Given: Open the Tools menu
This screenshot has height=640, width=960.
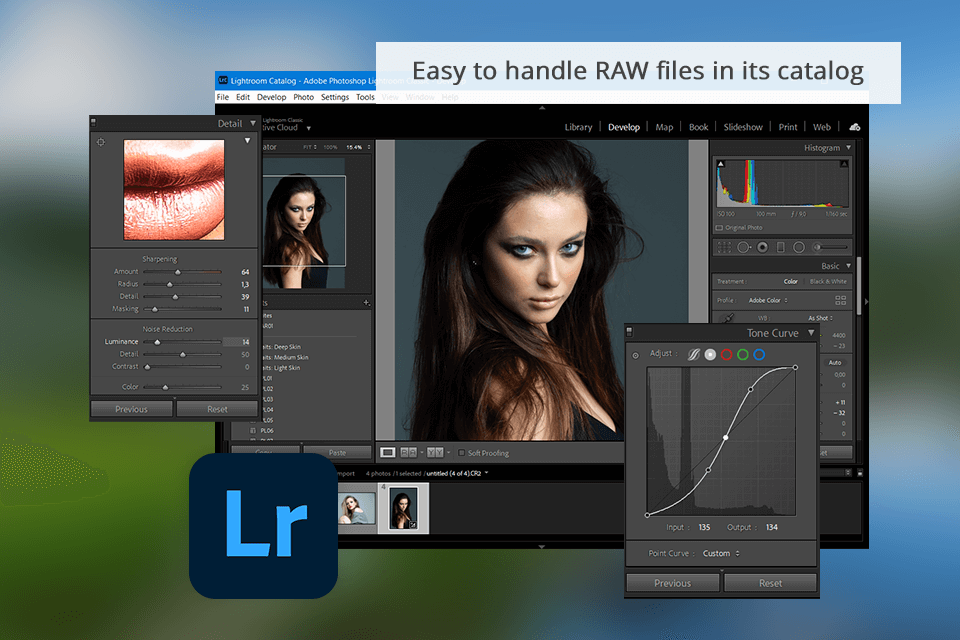Looking at the screenshot, I should (366, 97).
